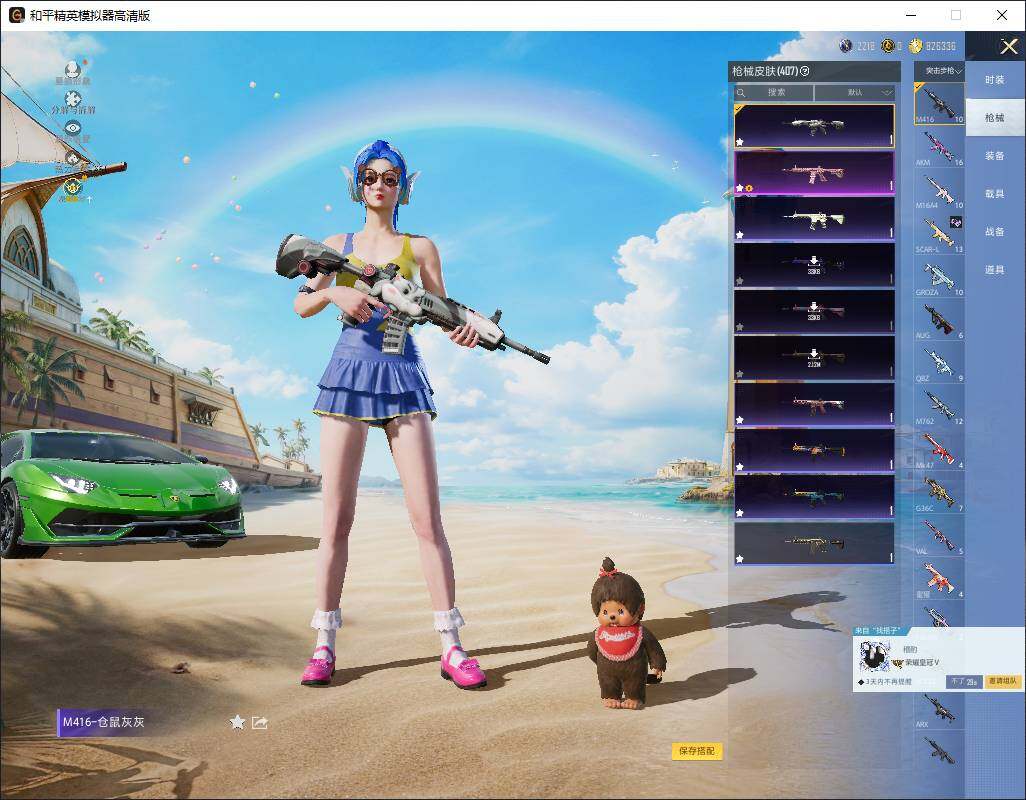Select the VAL weapon icon

pyautogui.click(x=939, y=536)
